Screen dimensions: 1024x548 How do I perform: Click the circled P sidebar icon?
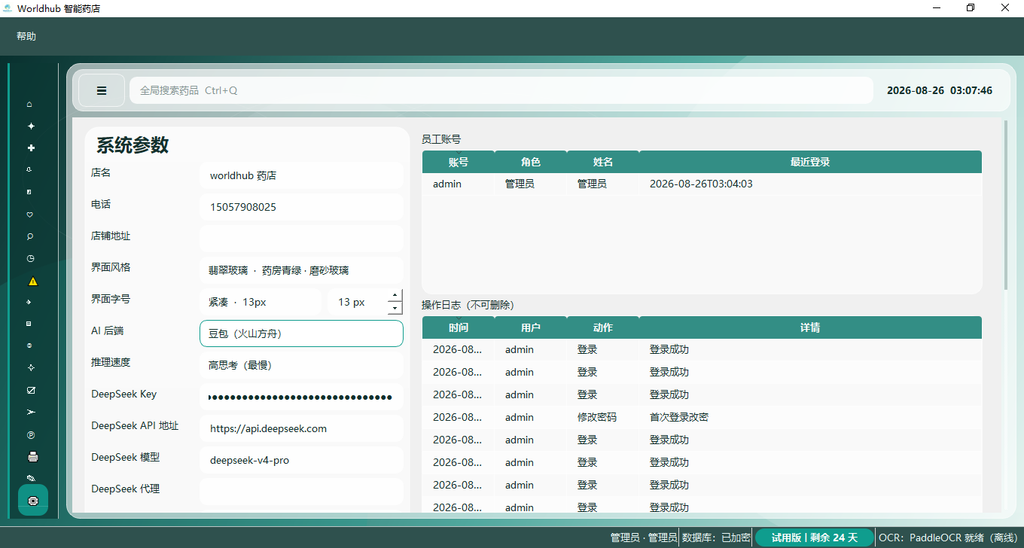[x=31, y=435]
